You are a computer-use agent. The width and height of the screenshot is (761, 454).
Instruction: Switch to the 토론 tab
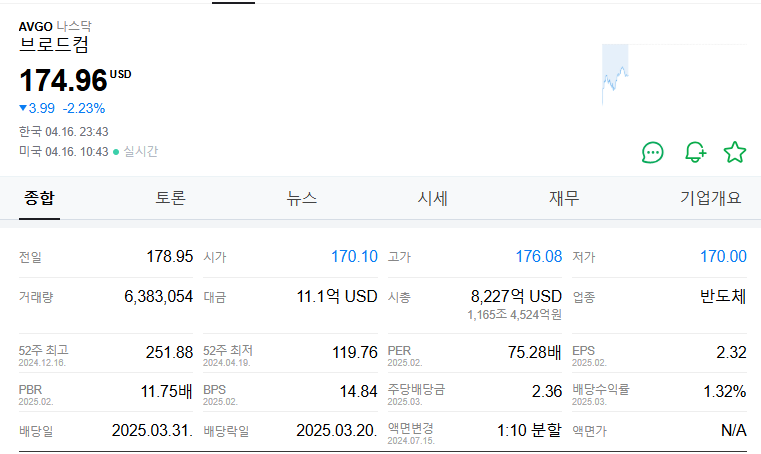click(x=170, y=198)
